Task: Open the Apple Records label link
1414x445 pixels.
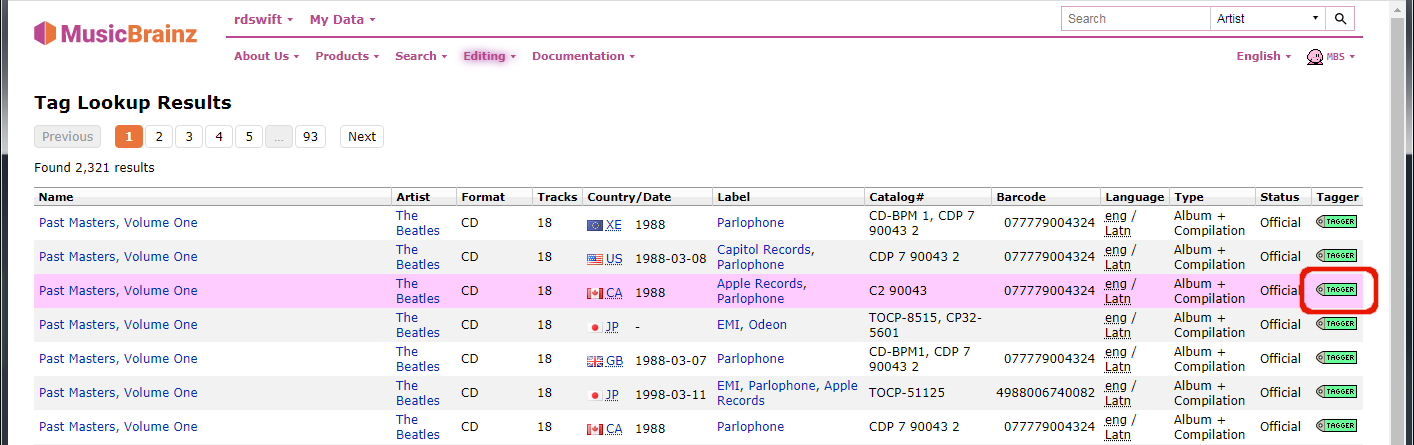Action: point(759,284)
